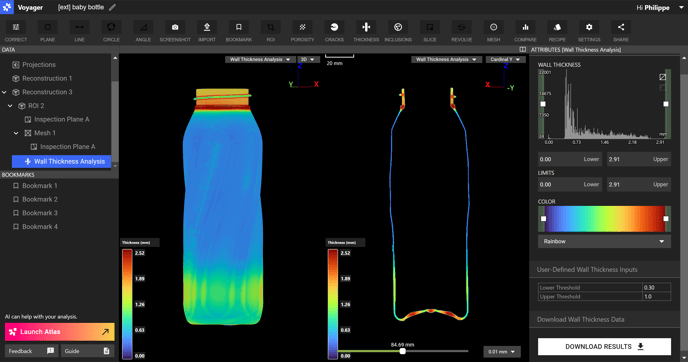Image resolution: width=688 pixels, height=362 pixels.
Task: Open the Cardinal Y dropdown
Action: point(505,59)
